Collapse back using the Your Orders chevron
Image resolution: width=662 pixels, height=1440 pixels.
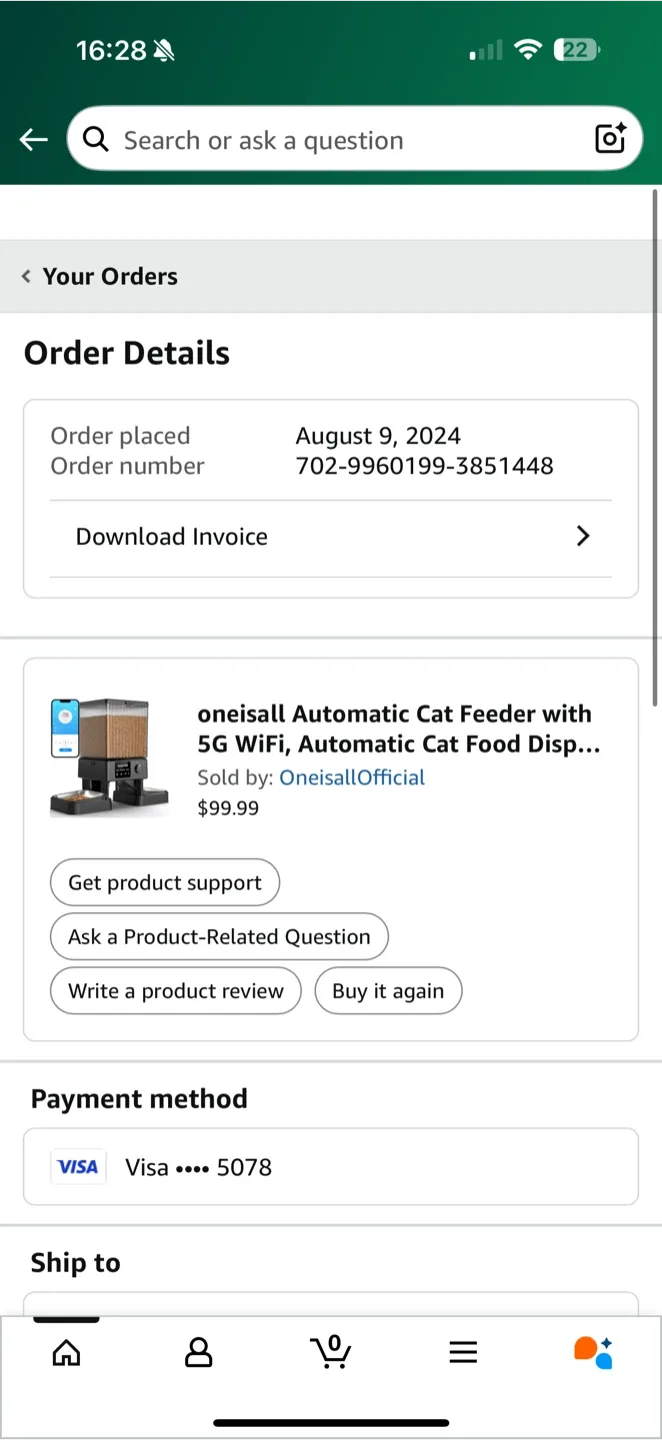[26, 276]
